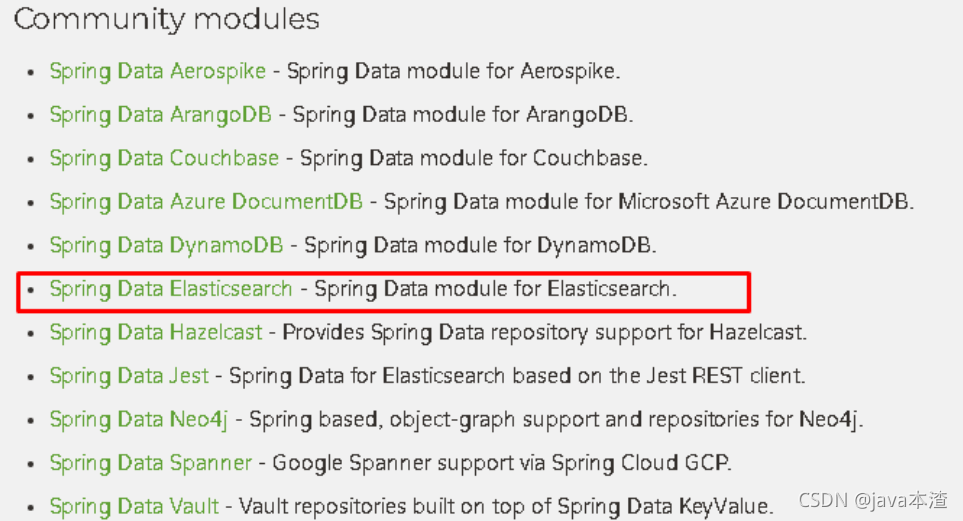Click description text 'Spring Data module for Elasticsearch'
The height and width of the screenshot is (521, 963).
[496, 289]
